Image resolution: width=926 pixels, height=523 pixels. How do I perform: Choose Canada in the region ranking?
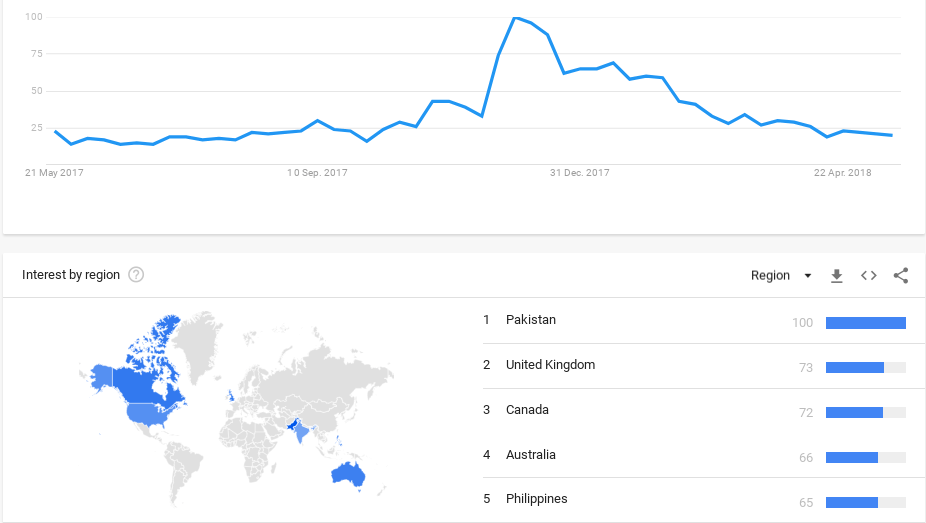click(527, 410)
